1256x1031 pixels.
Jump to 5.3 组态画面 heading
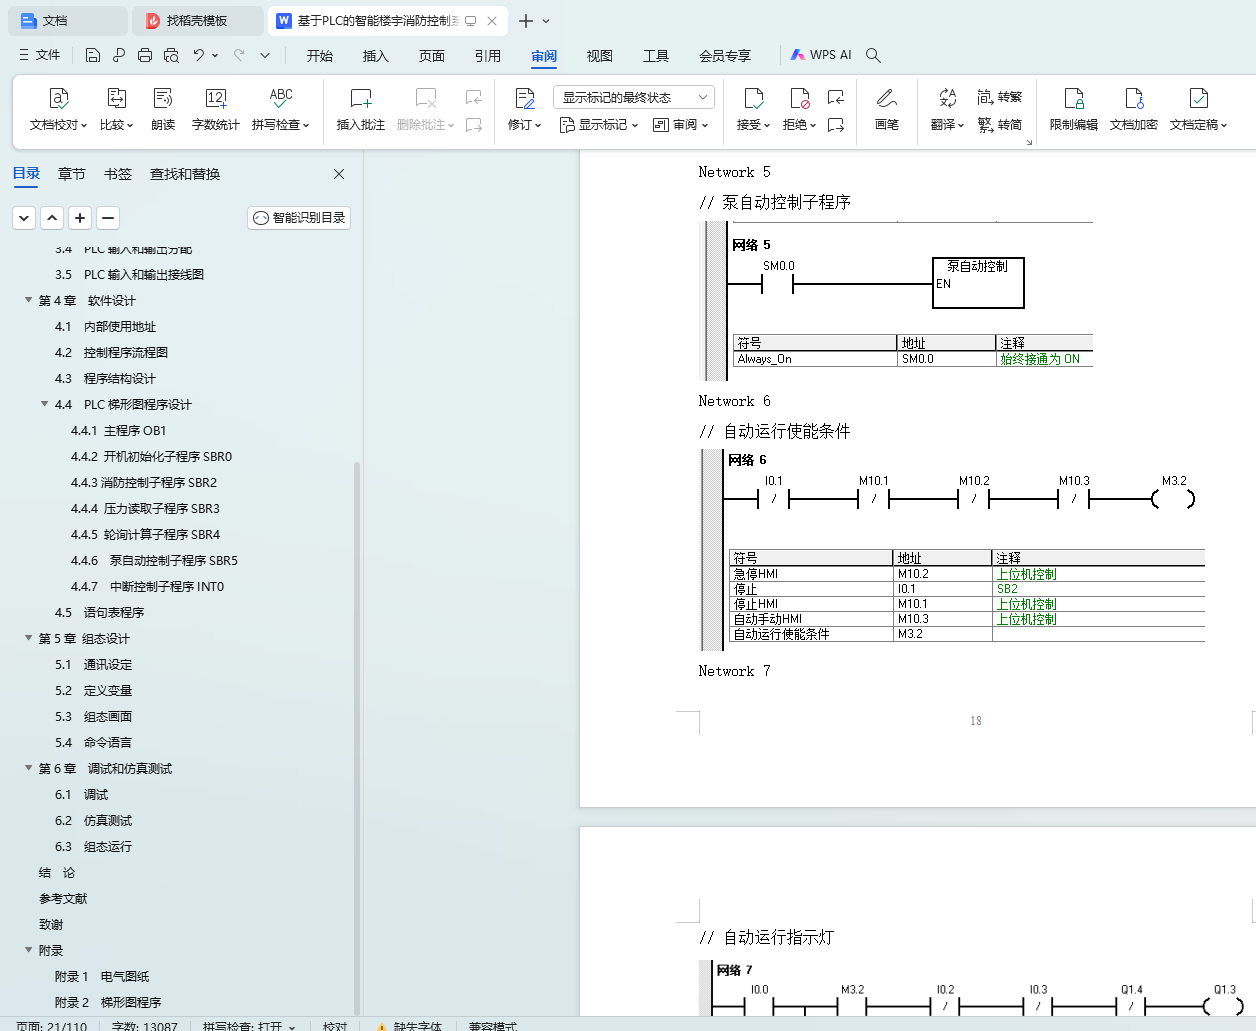point(93,716)
